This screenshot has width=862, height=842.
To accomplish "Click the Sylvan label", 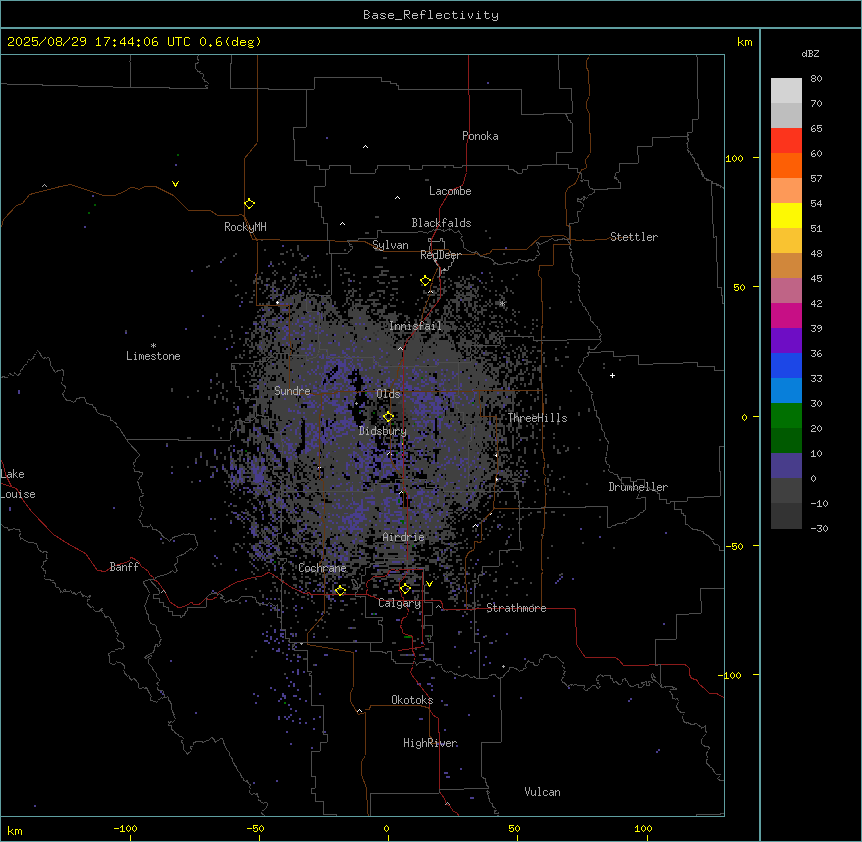I will pos(390,245).
